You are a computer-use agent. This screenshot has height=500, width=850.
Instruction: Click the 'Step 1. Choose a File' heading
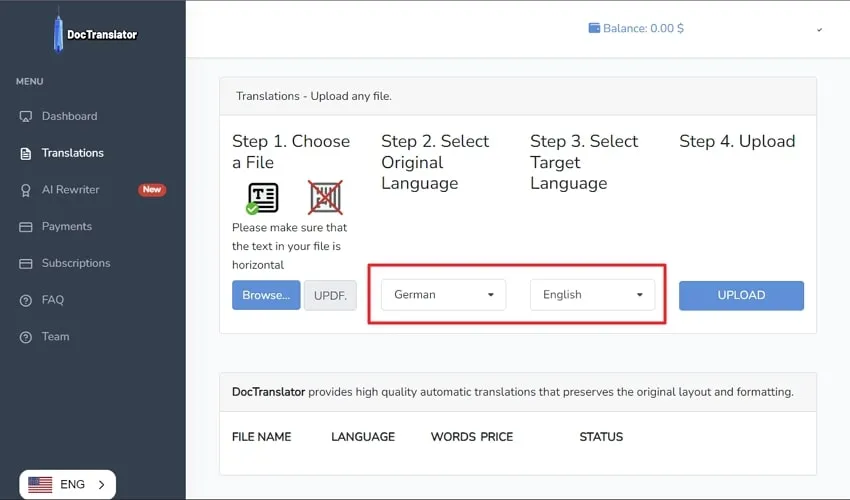tap(291, 151)
